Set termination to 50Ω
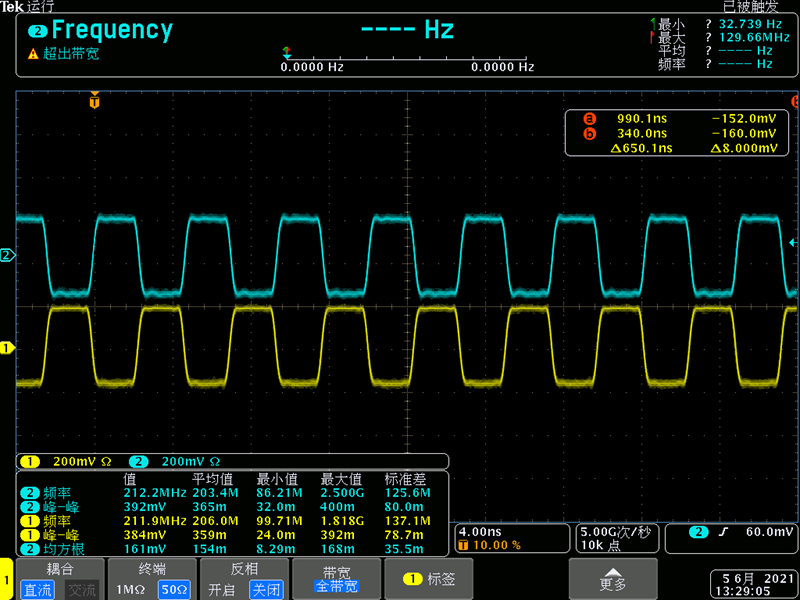Screen dimensions: 800x600 [x=173, y=589]
